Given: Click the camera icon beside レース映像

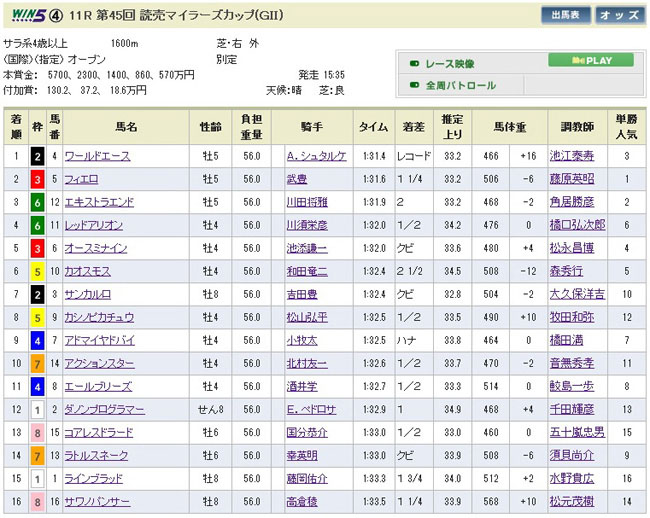Looking at the screenshot, I should point(414,63).
